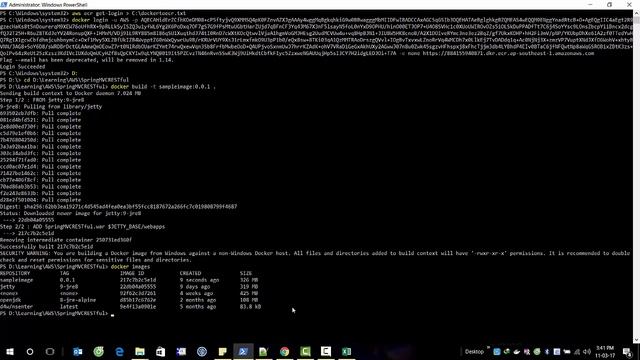Screen dimensions: 640x360
Task: Click the 'Removing intermediate container' line
Action: pos(66,240)
